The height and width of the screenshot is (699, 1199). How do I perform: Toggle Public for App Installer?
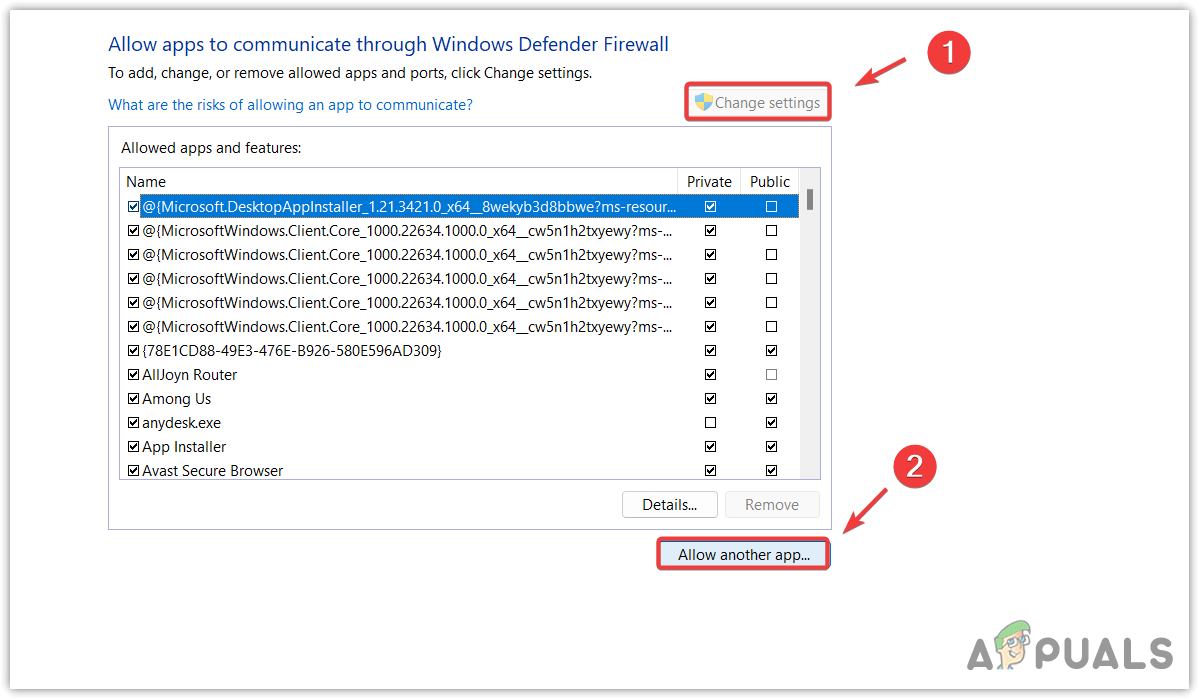(772, 447)
